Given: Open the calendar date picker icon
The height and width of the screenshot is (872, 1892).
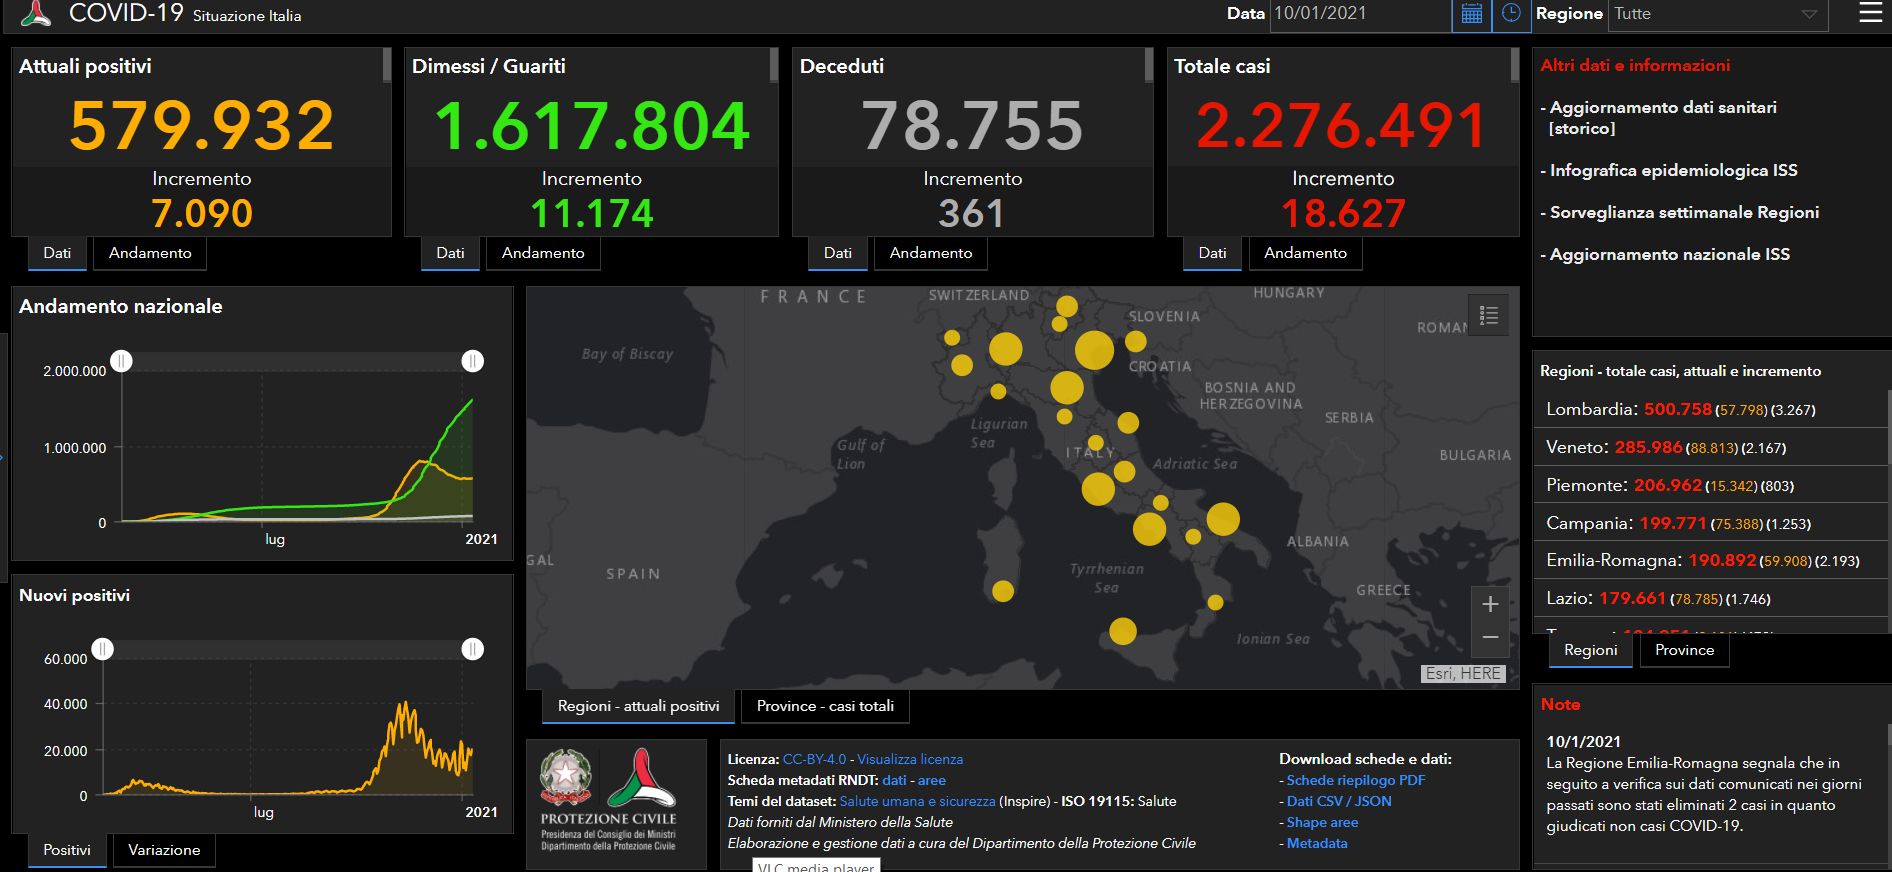Looking at the screenshot, I should (x=1471, y=14).
